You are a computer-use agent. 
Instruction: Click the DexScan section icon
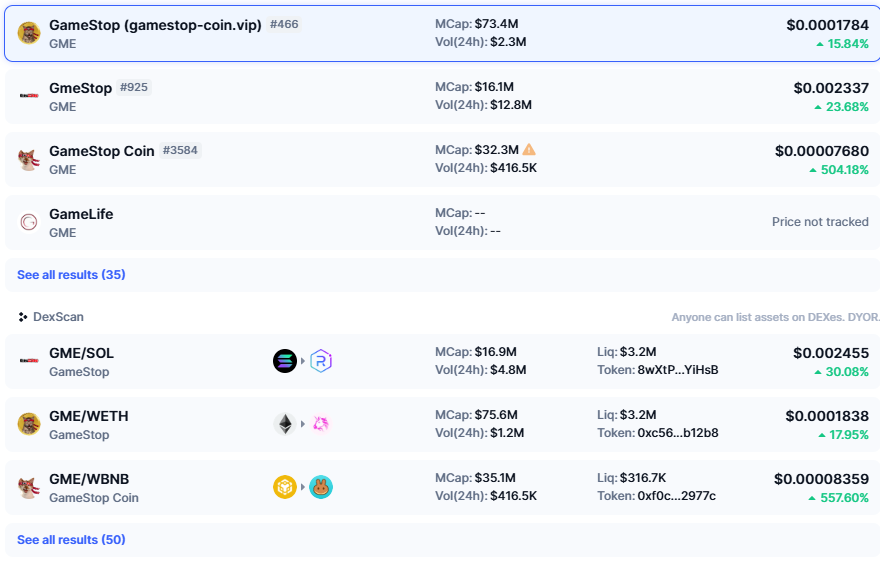(x=23, y=317)
